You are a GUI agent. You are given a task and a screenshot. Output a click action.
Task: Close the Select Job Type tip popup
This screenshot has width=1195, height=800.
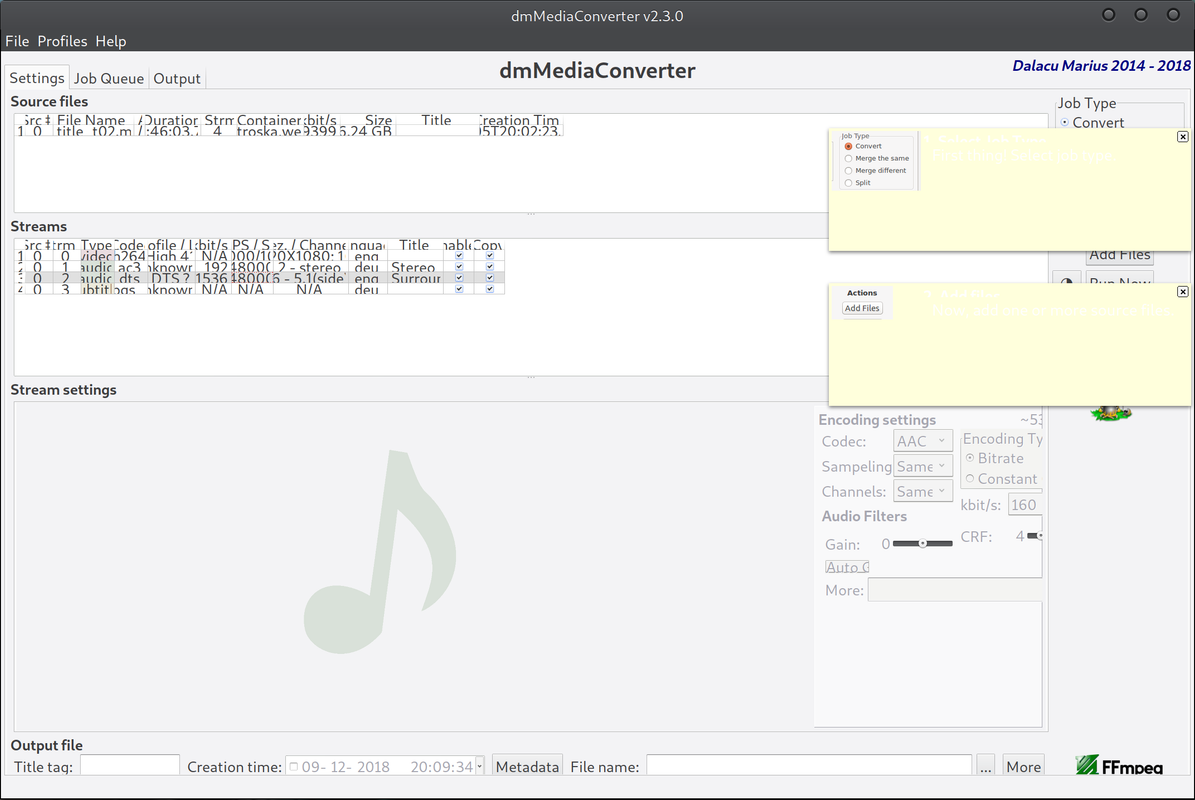pos(1182,136)
